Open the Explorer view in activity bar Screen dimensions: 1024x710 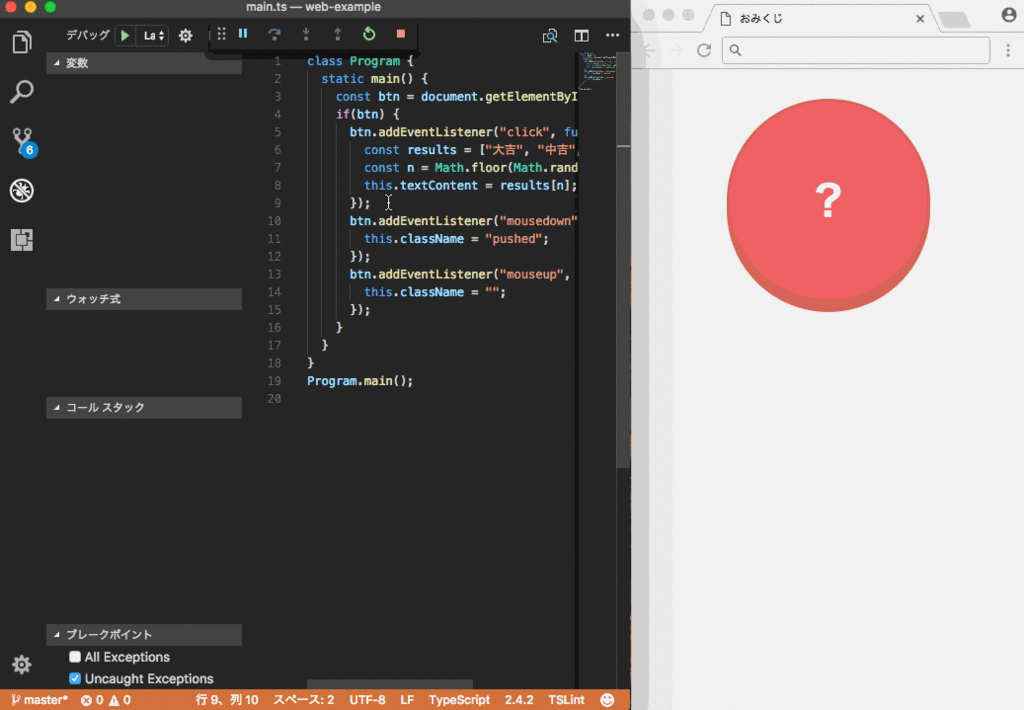coord(22,42)
